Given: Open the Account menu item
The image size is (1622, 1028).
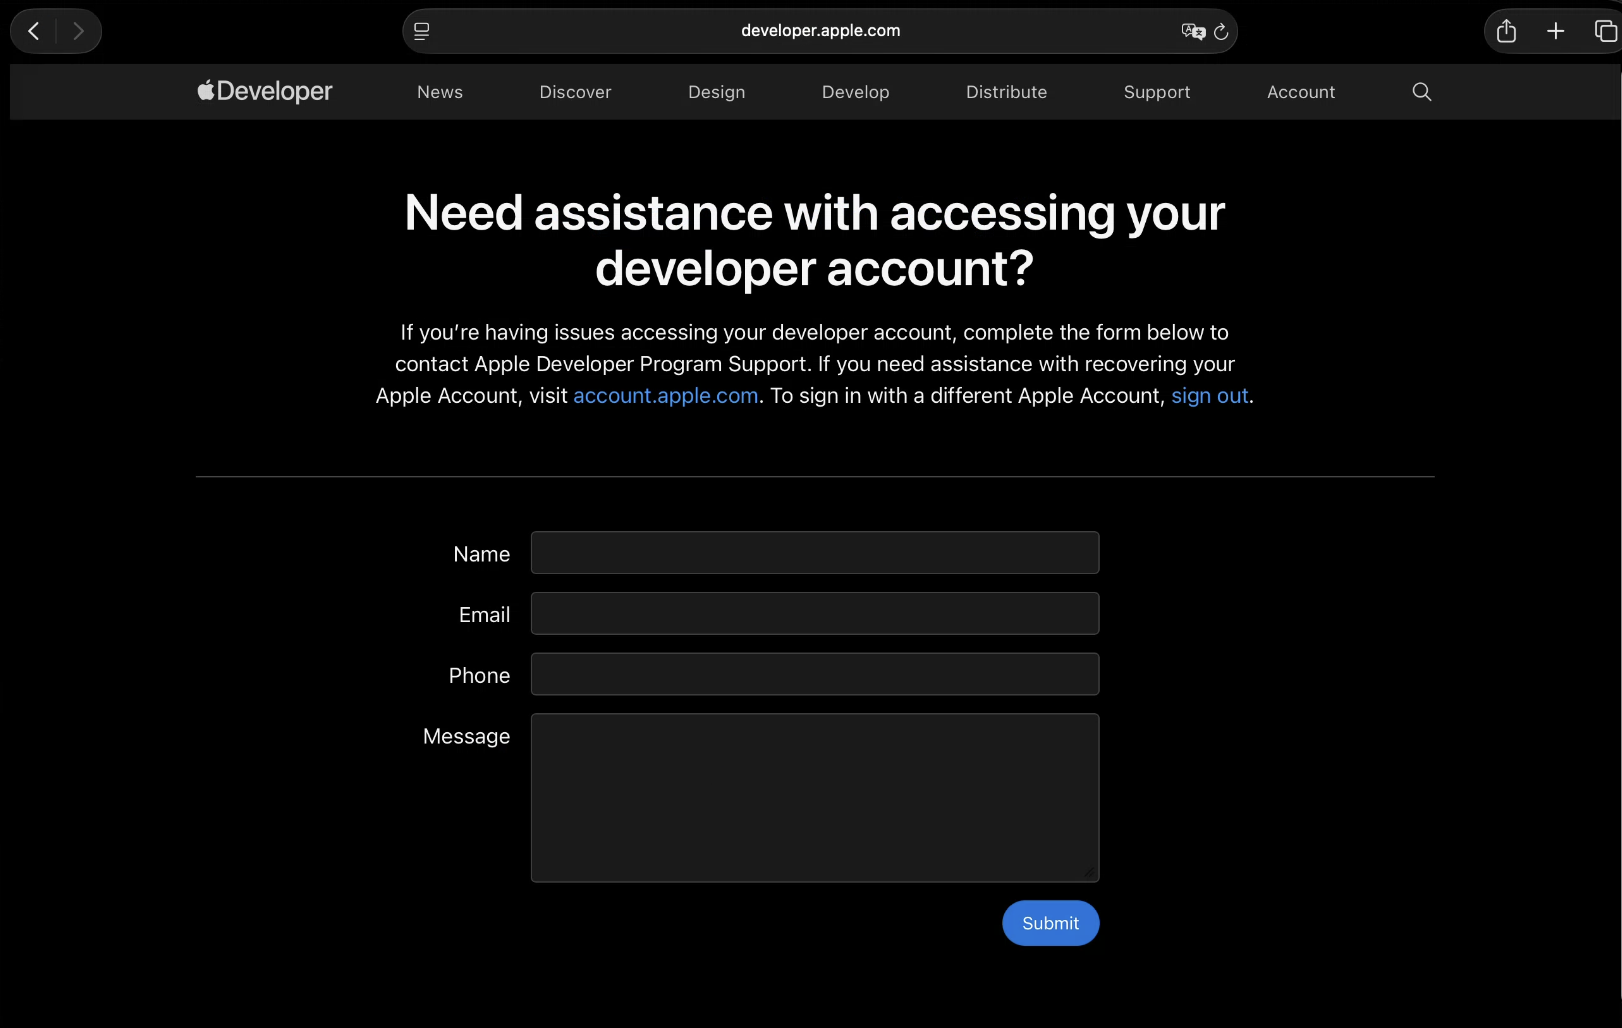Looking at the screenshot, I should coord(1300,92).
